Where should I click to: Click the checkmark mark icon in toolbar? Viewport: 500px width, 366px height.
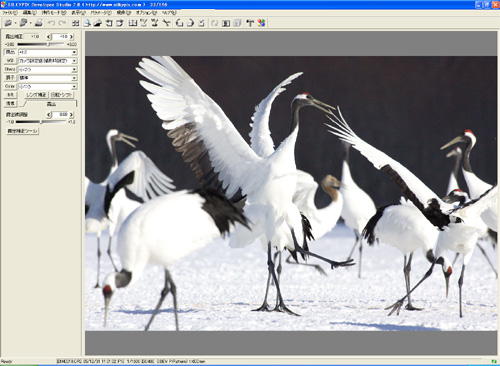(x=201, y=23)
